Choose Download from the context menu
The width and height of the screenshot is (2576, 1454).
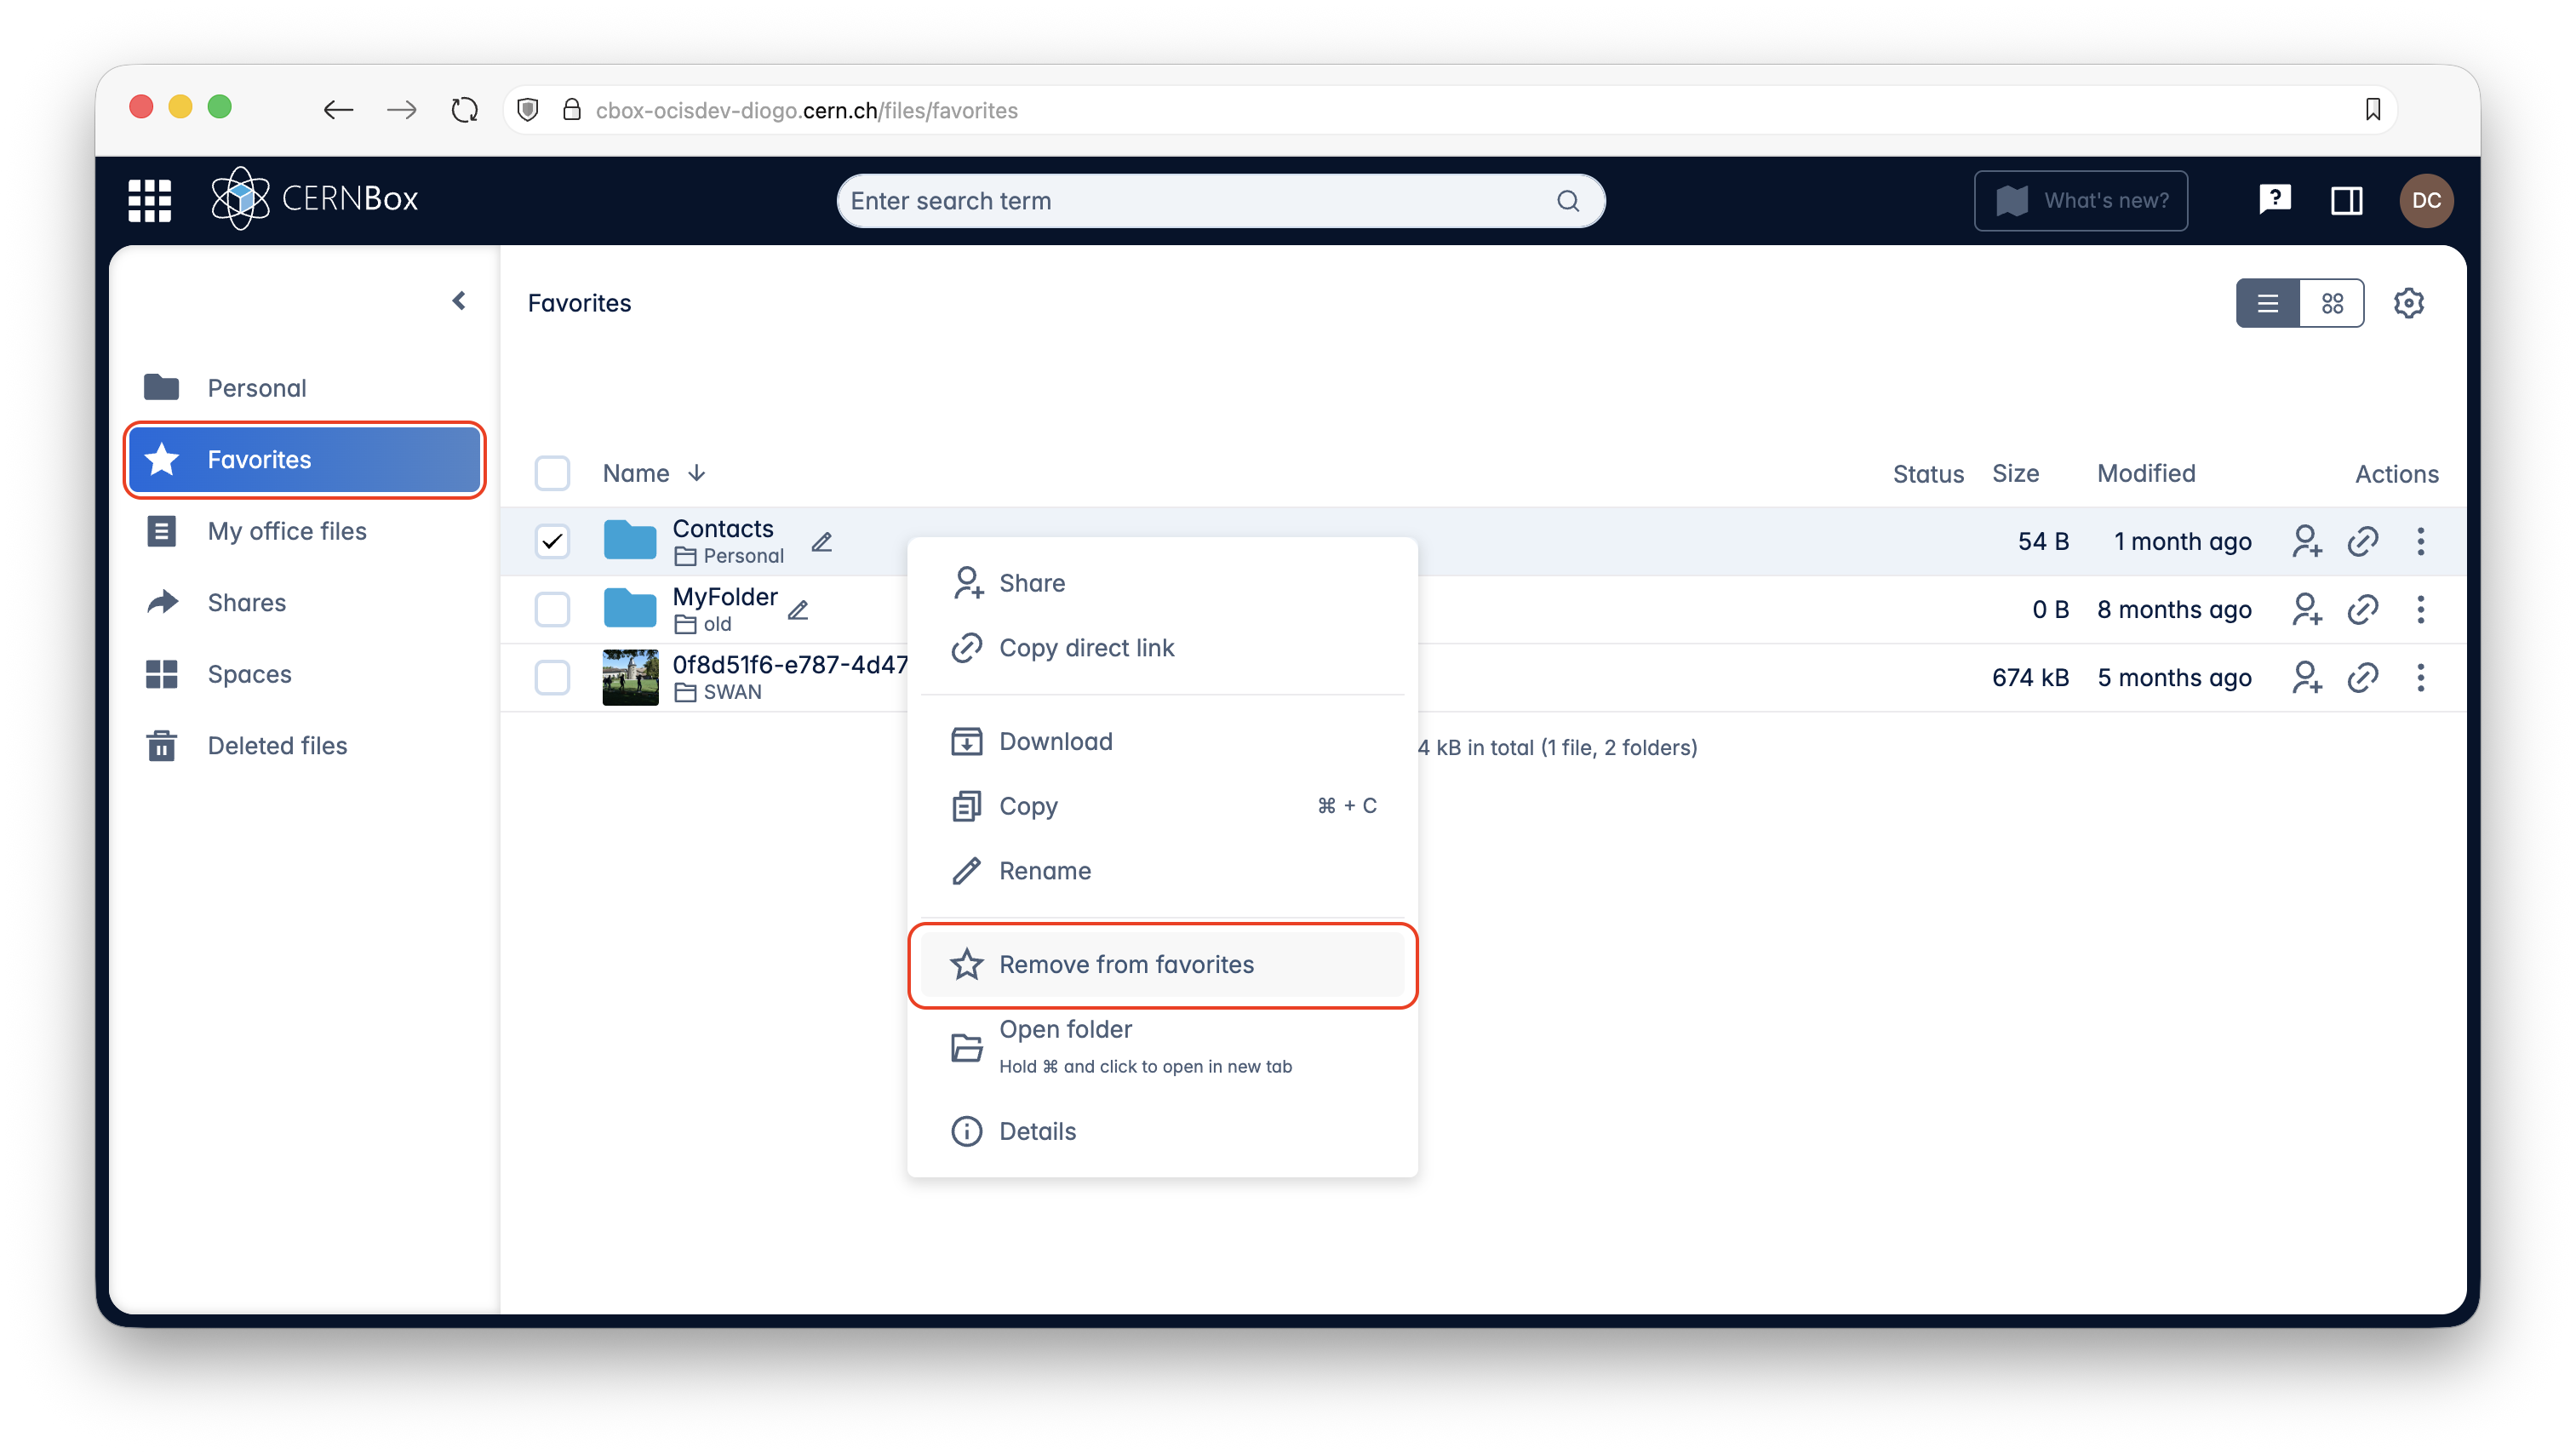click(x=1055, y=741)
